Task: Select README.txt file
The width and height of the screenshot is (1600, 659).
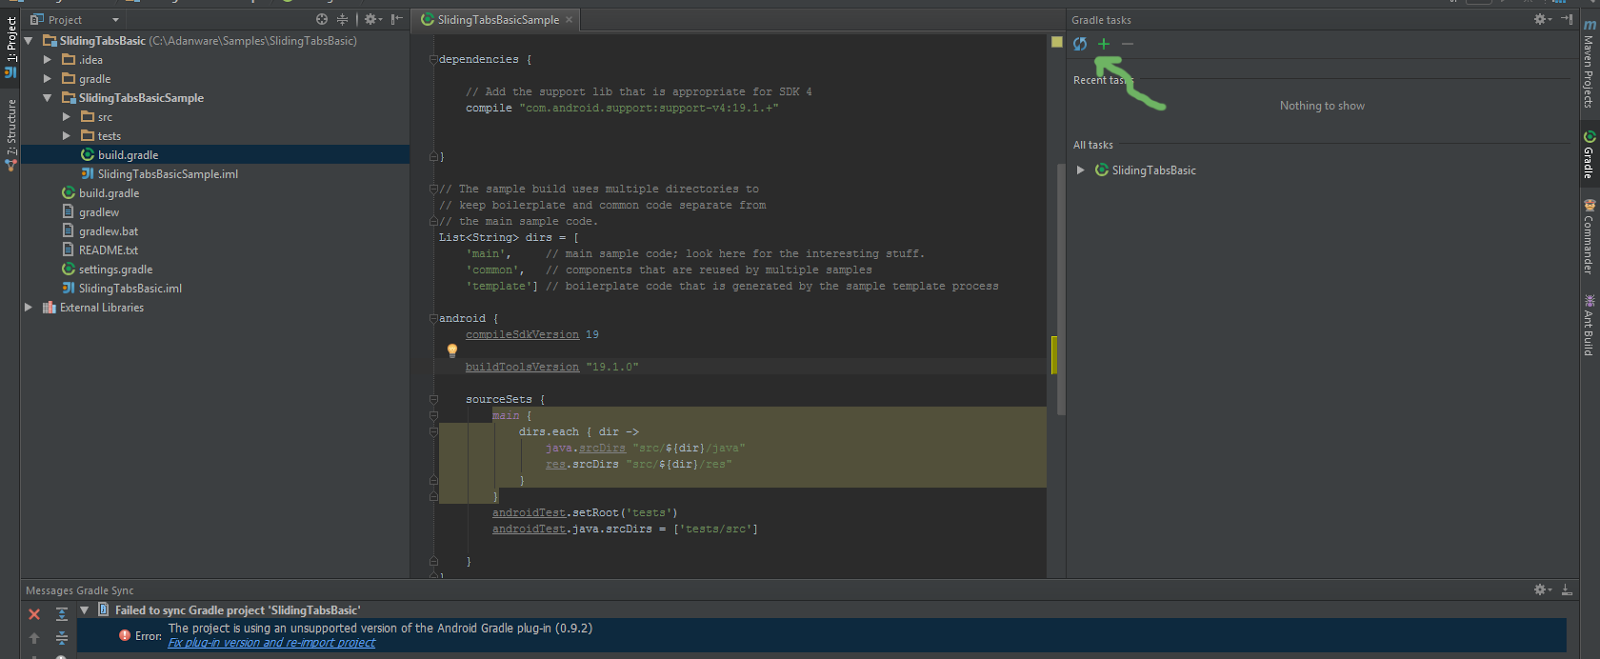Action: [108, 250]
